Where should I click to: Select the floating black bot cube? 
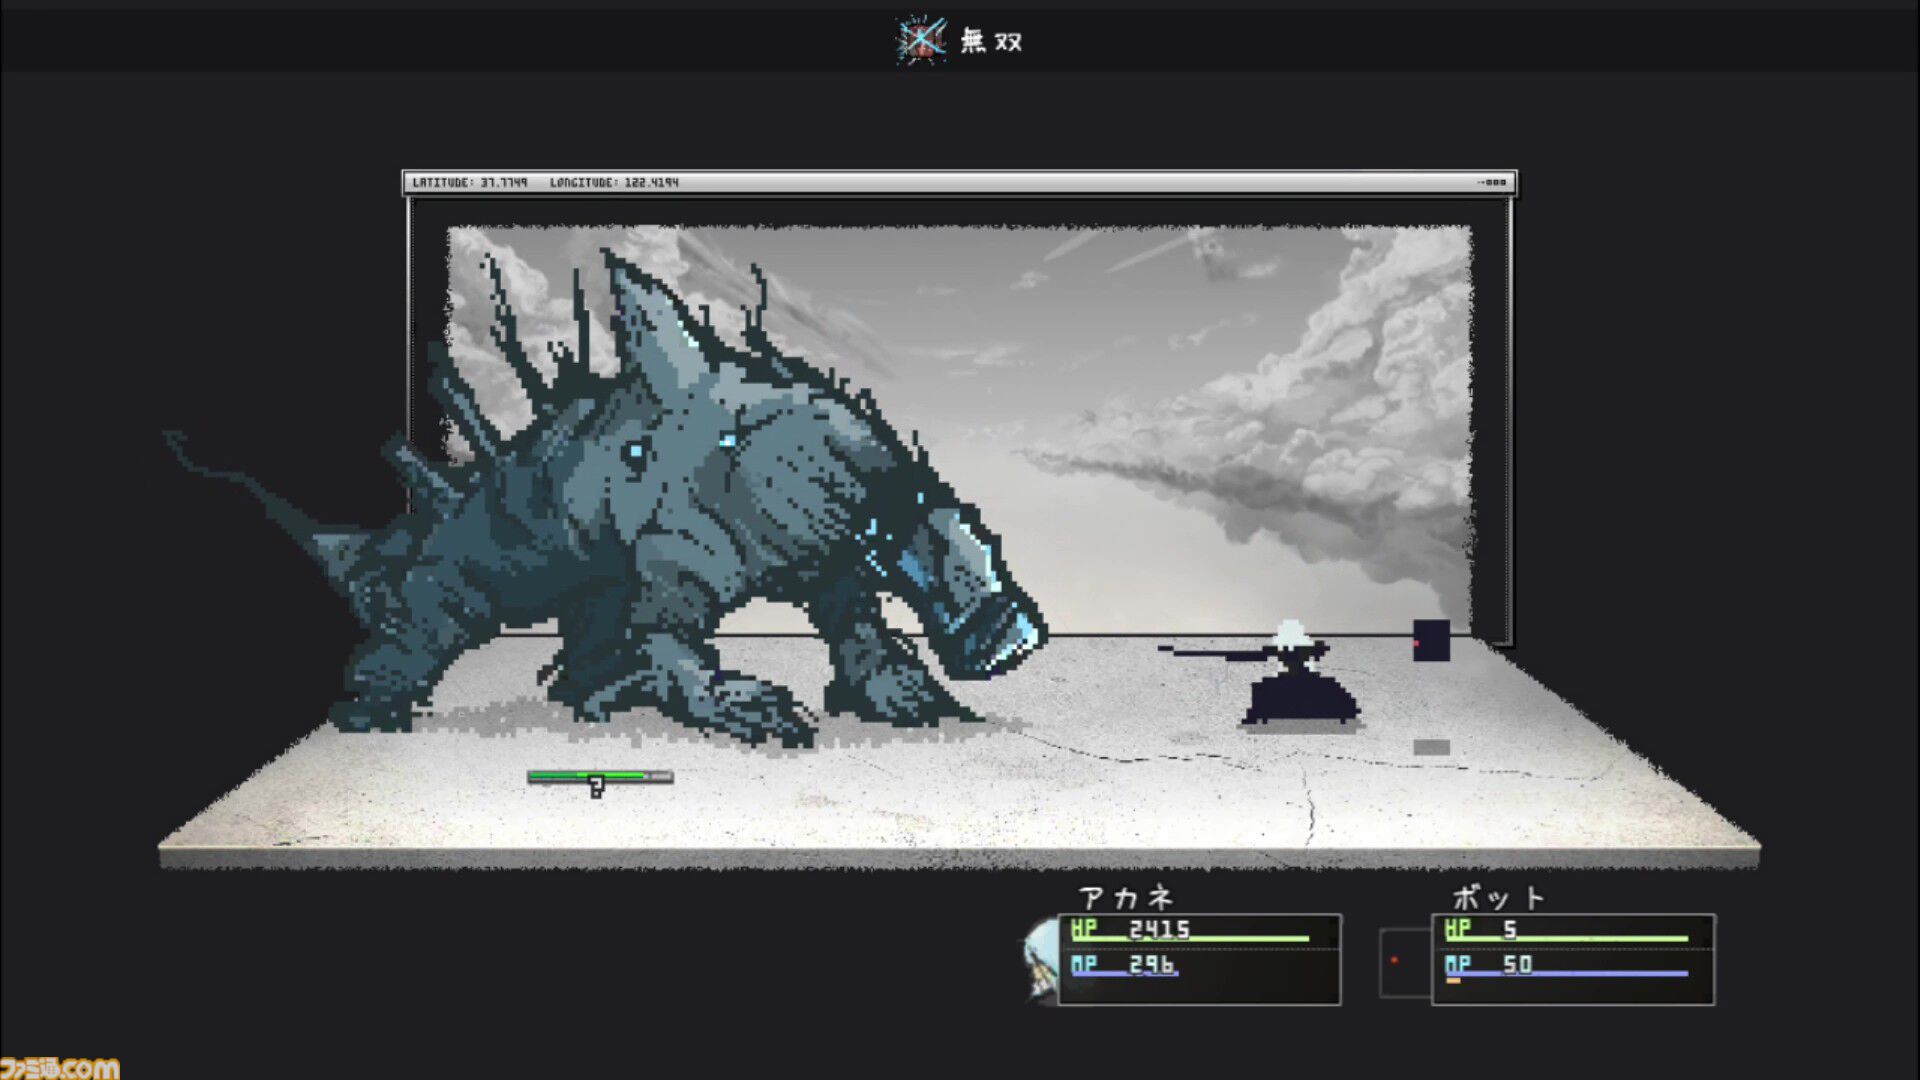[1431, 640]
